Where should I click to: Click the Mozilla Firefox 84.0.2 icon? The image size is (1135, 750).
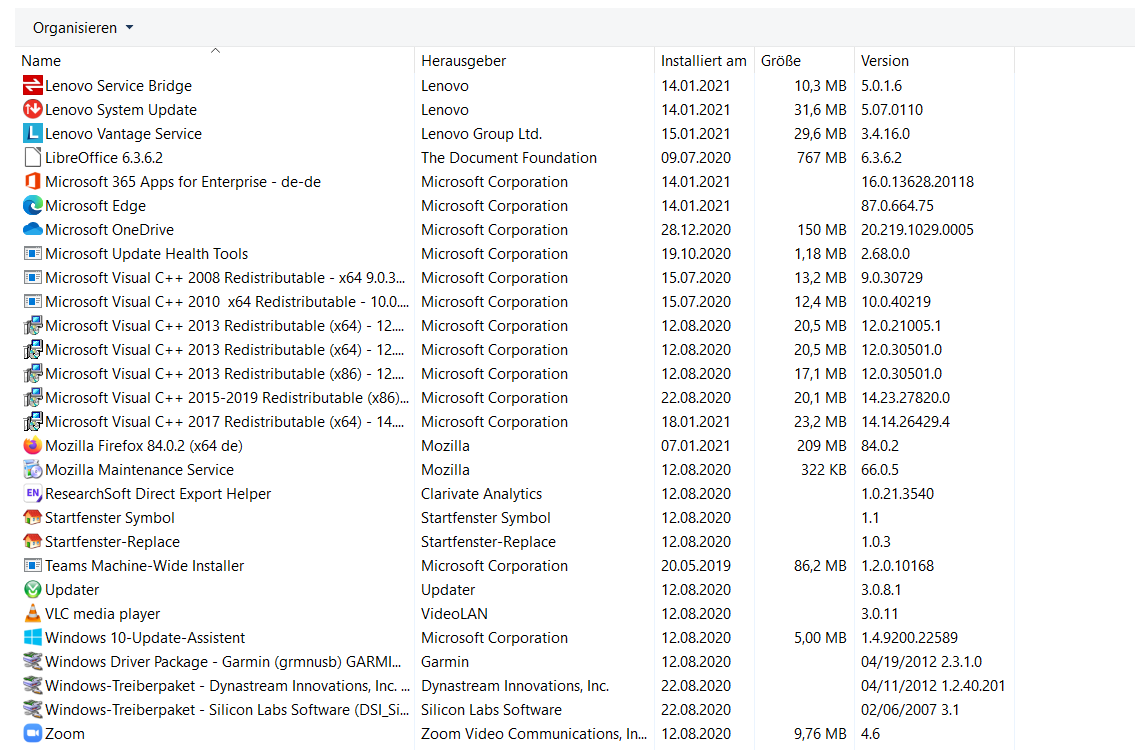coord(33,445)
